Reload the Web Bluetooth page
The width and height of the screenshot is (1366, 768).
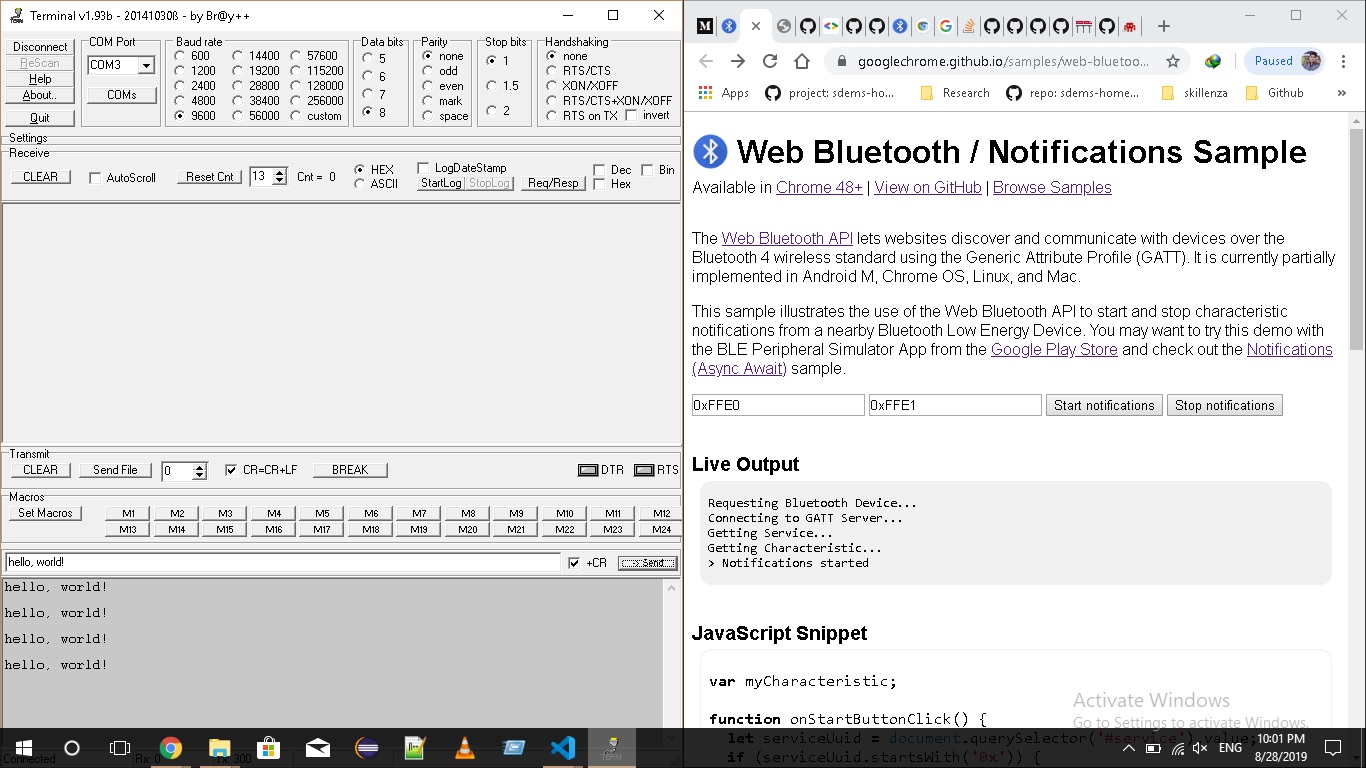(770, 61)
